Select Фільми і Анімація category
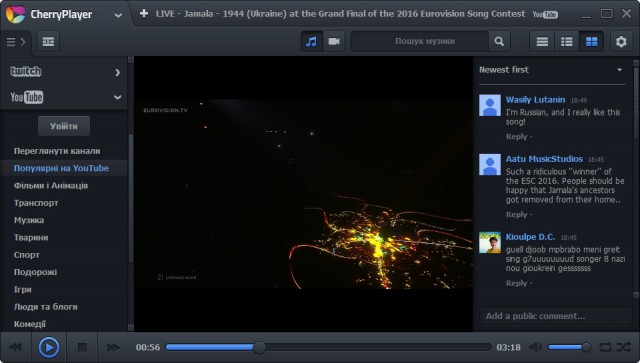640x363 pixels. [x=51, y=185]
